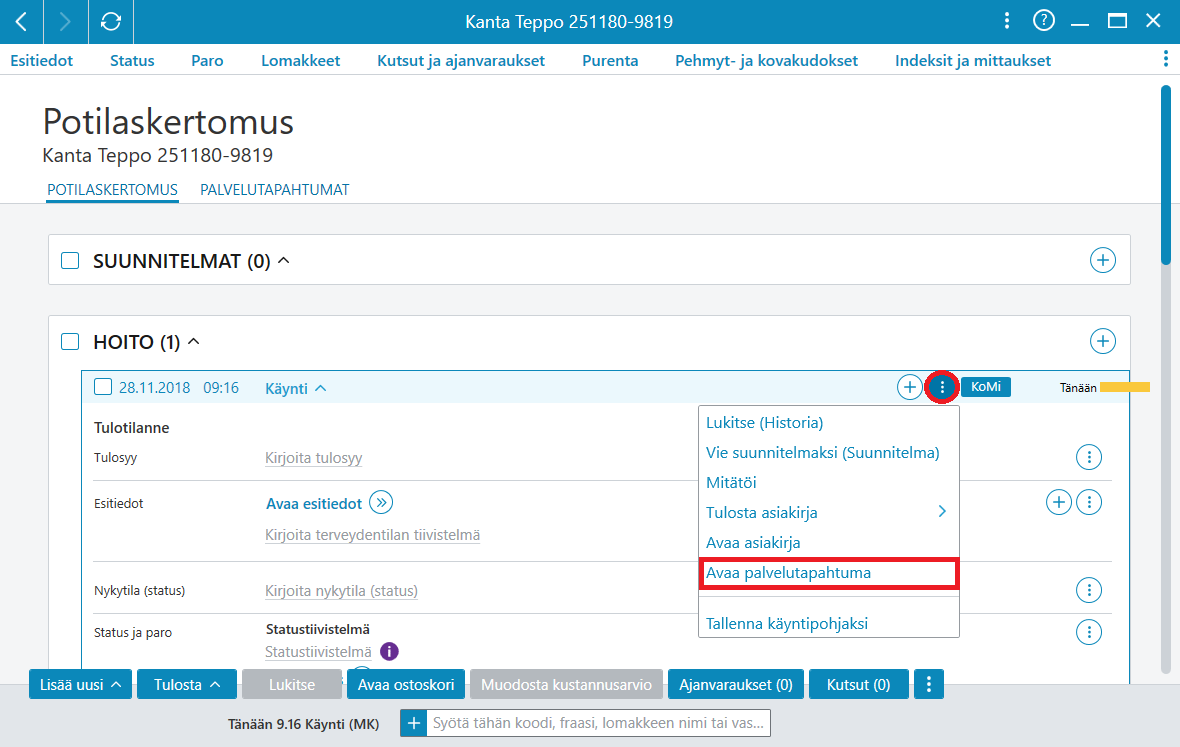Click the plus icon in SUUNNITELMAT section
The image size is (1180, 747).
(1102, 260)
